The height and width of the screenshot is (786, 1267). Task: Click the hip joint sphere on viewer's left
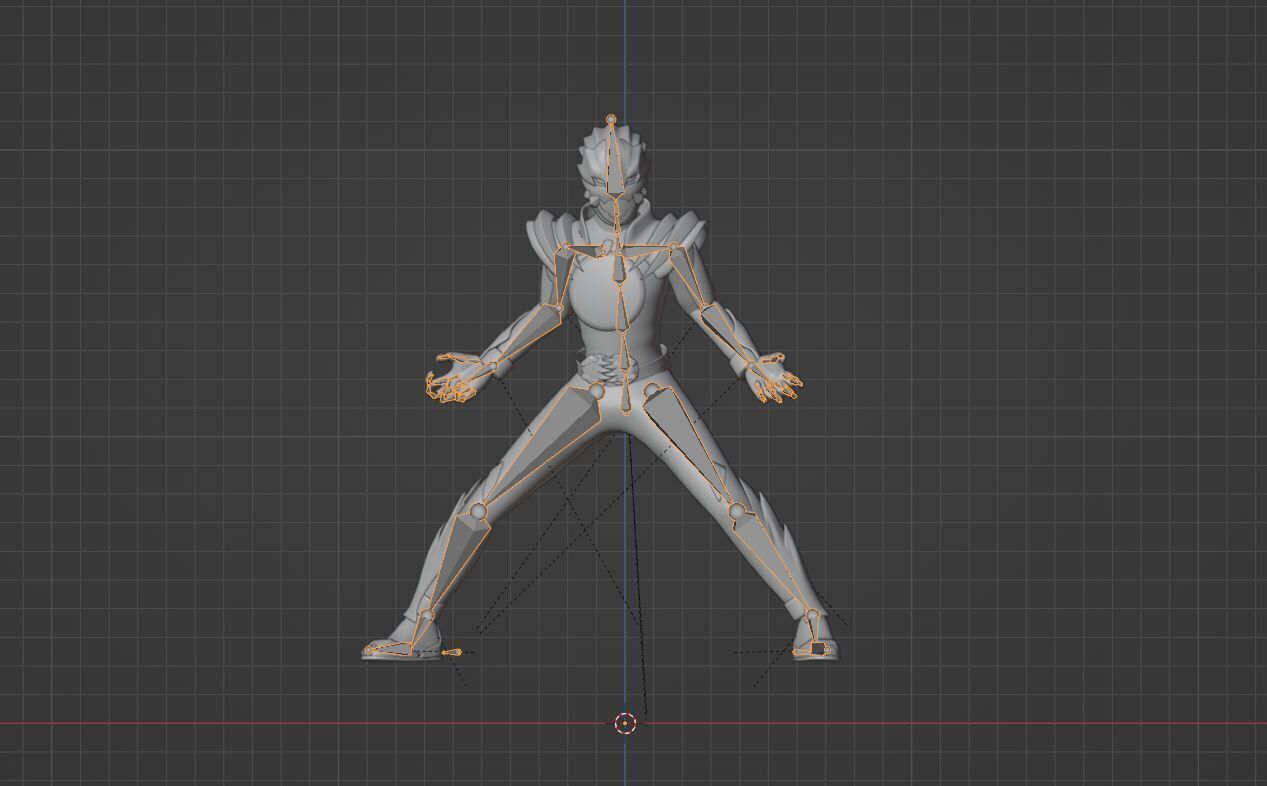(597, 391)
